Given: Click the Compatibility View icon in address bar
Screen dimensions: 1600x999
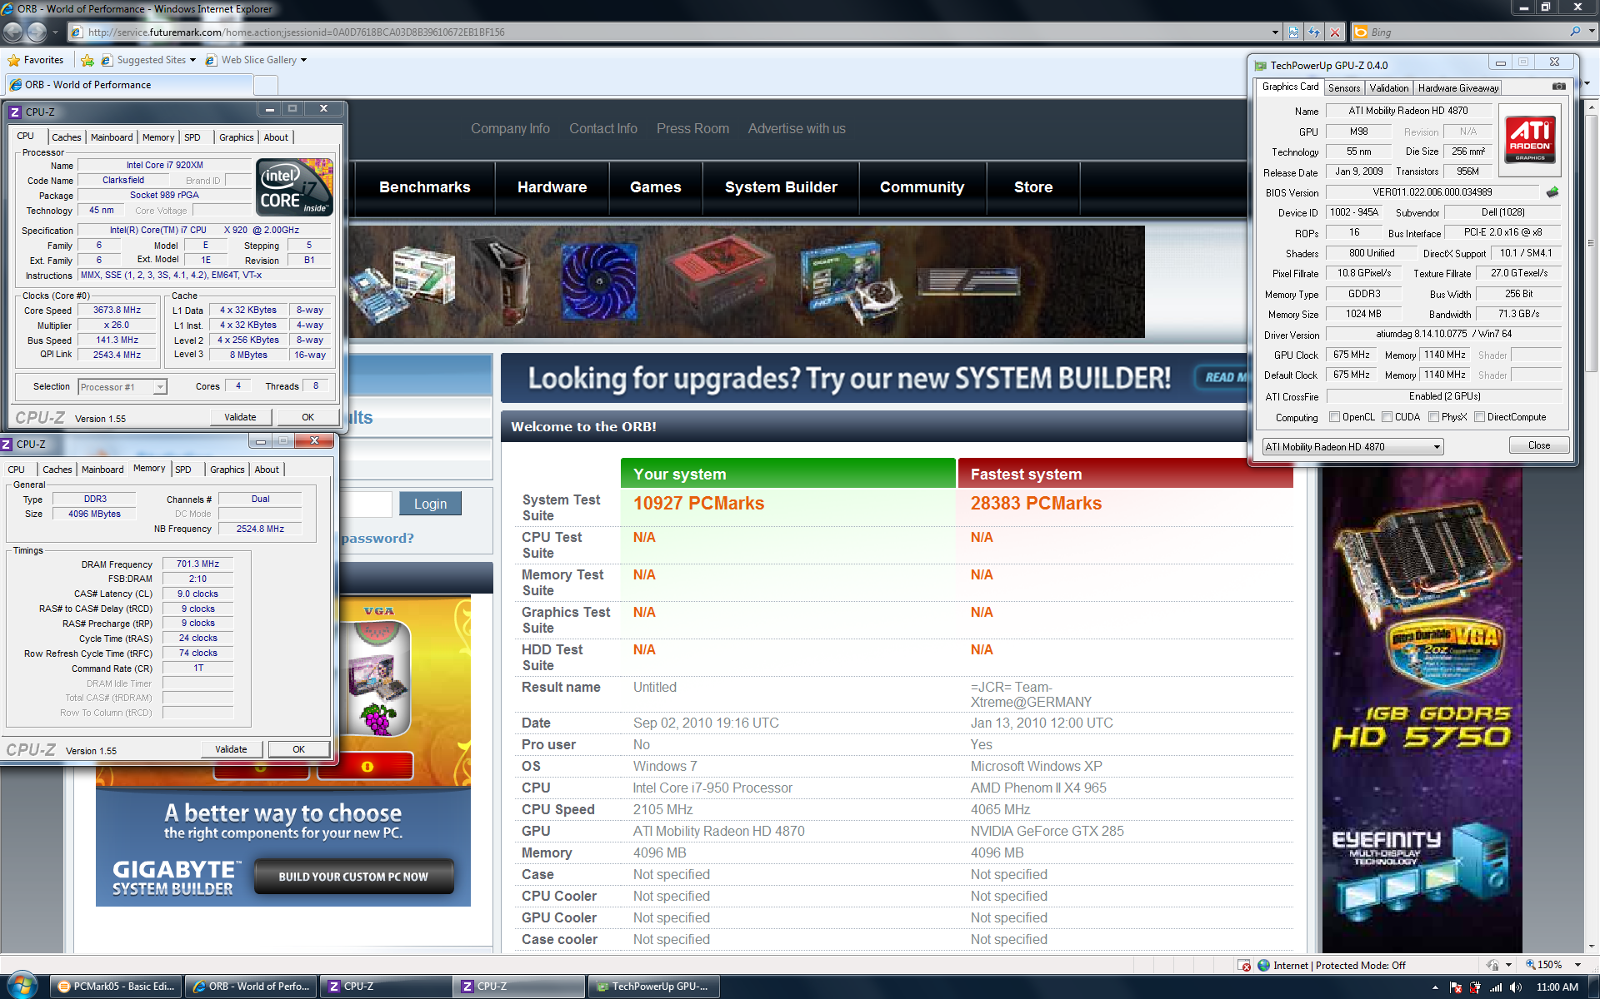Looking at the screenshot, I should click(x=1293, y=32).
